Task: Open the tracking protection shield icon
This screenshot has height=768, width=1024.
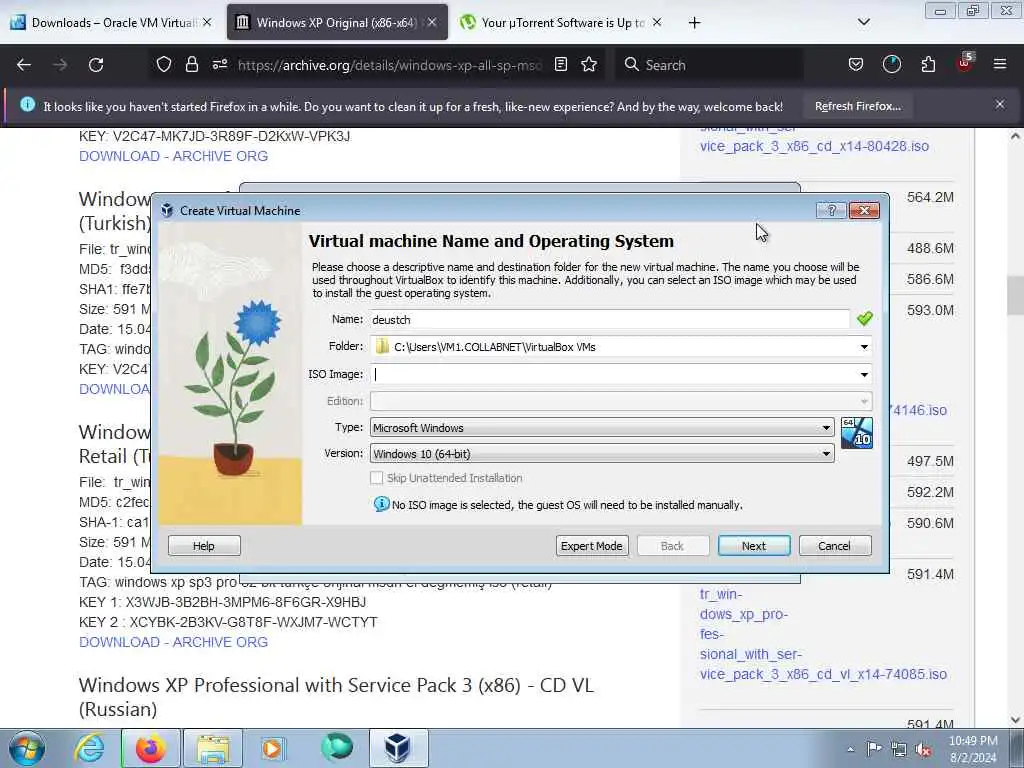Action: click(x=164, y=65)
